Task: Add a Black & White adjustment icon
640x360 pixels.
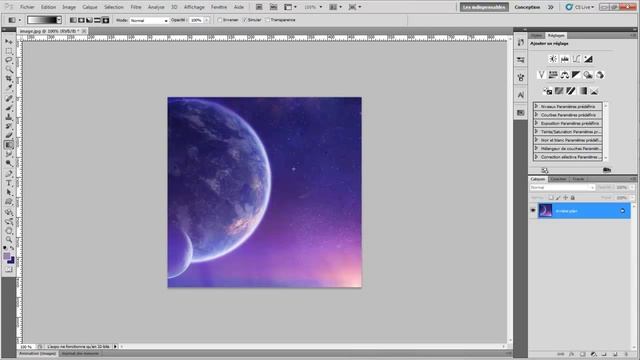Action: point(576,75)
